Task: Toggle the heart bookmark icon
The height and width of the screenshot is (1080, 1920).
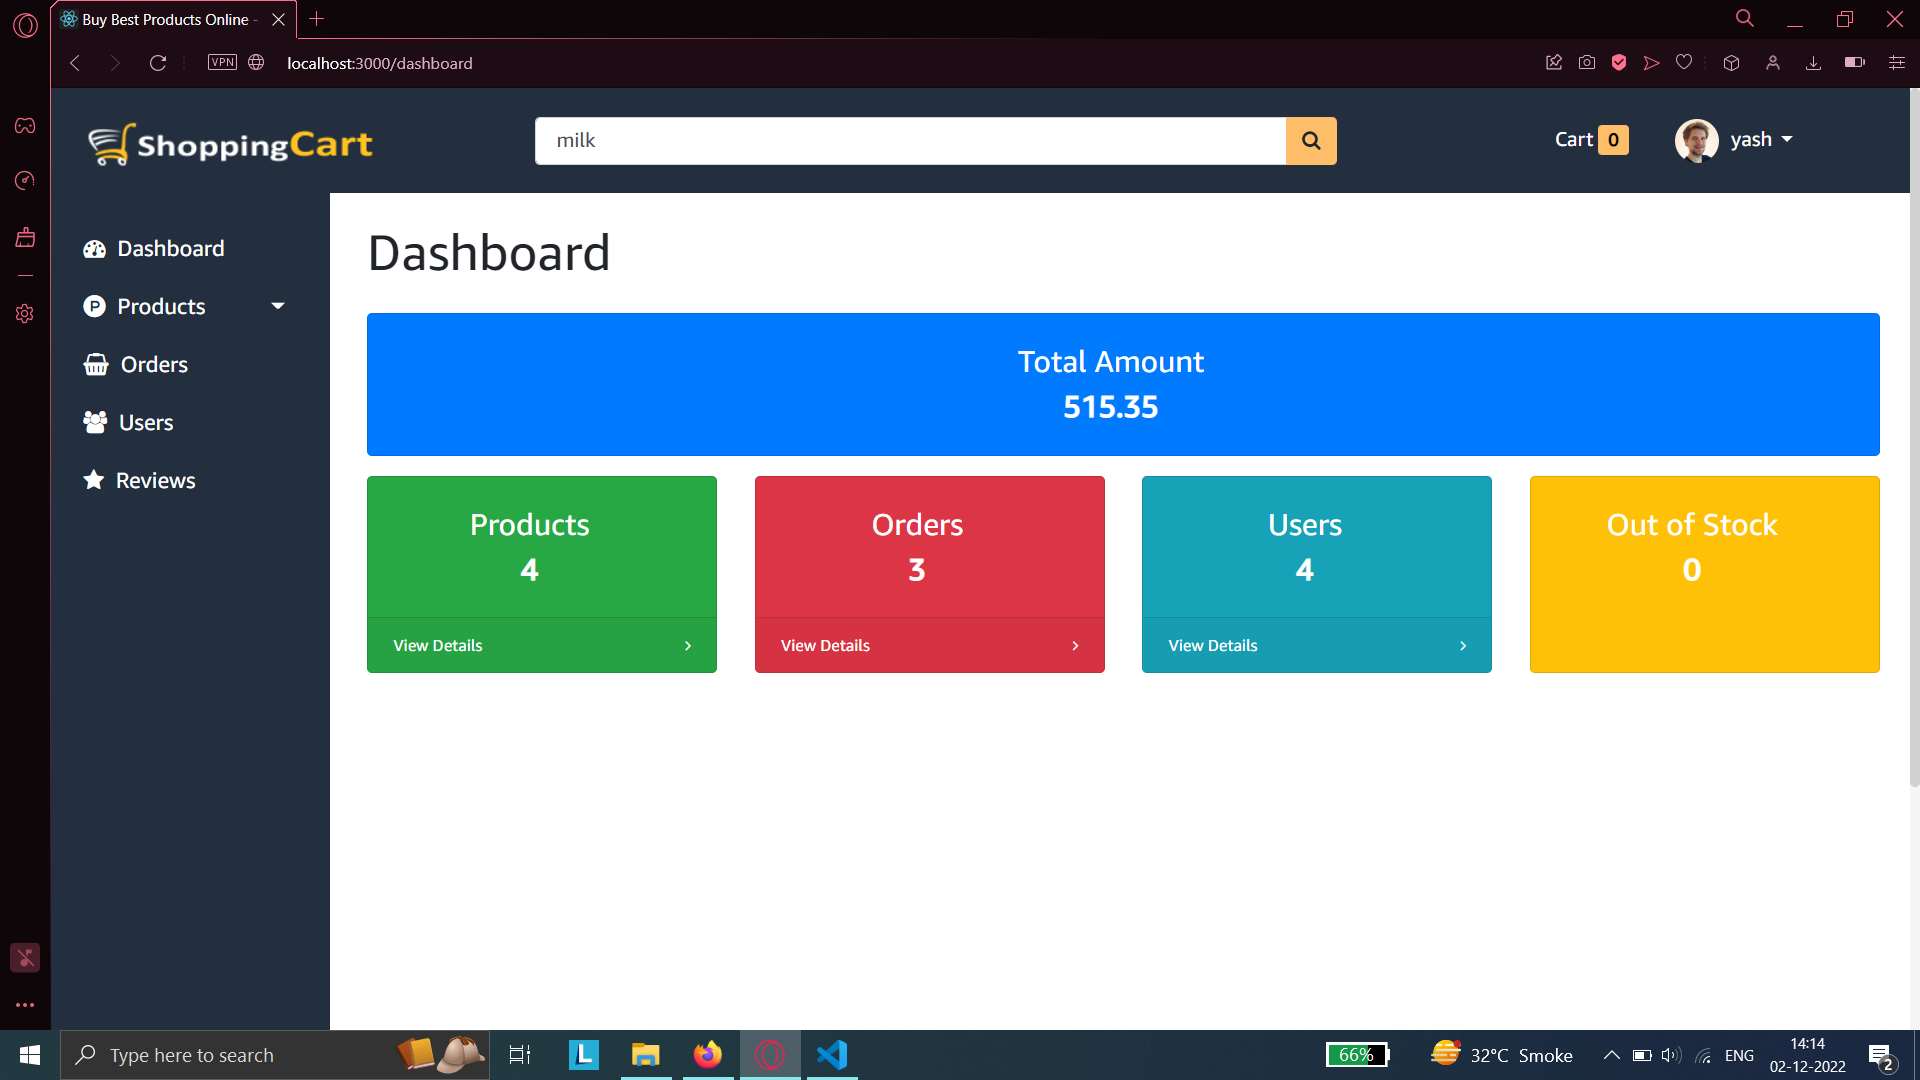Action: pyautogui.click(x=1684, y=62)
